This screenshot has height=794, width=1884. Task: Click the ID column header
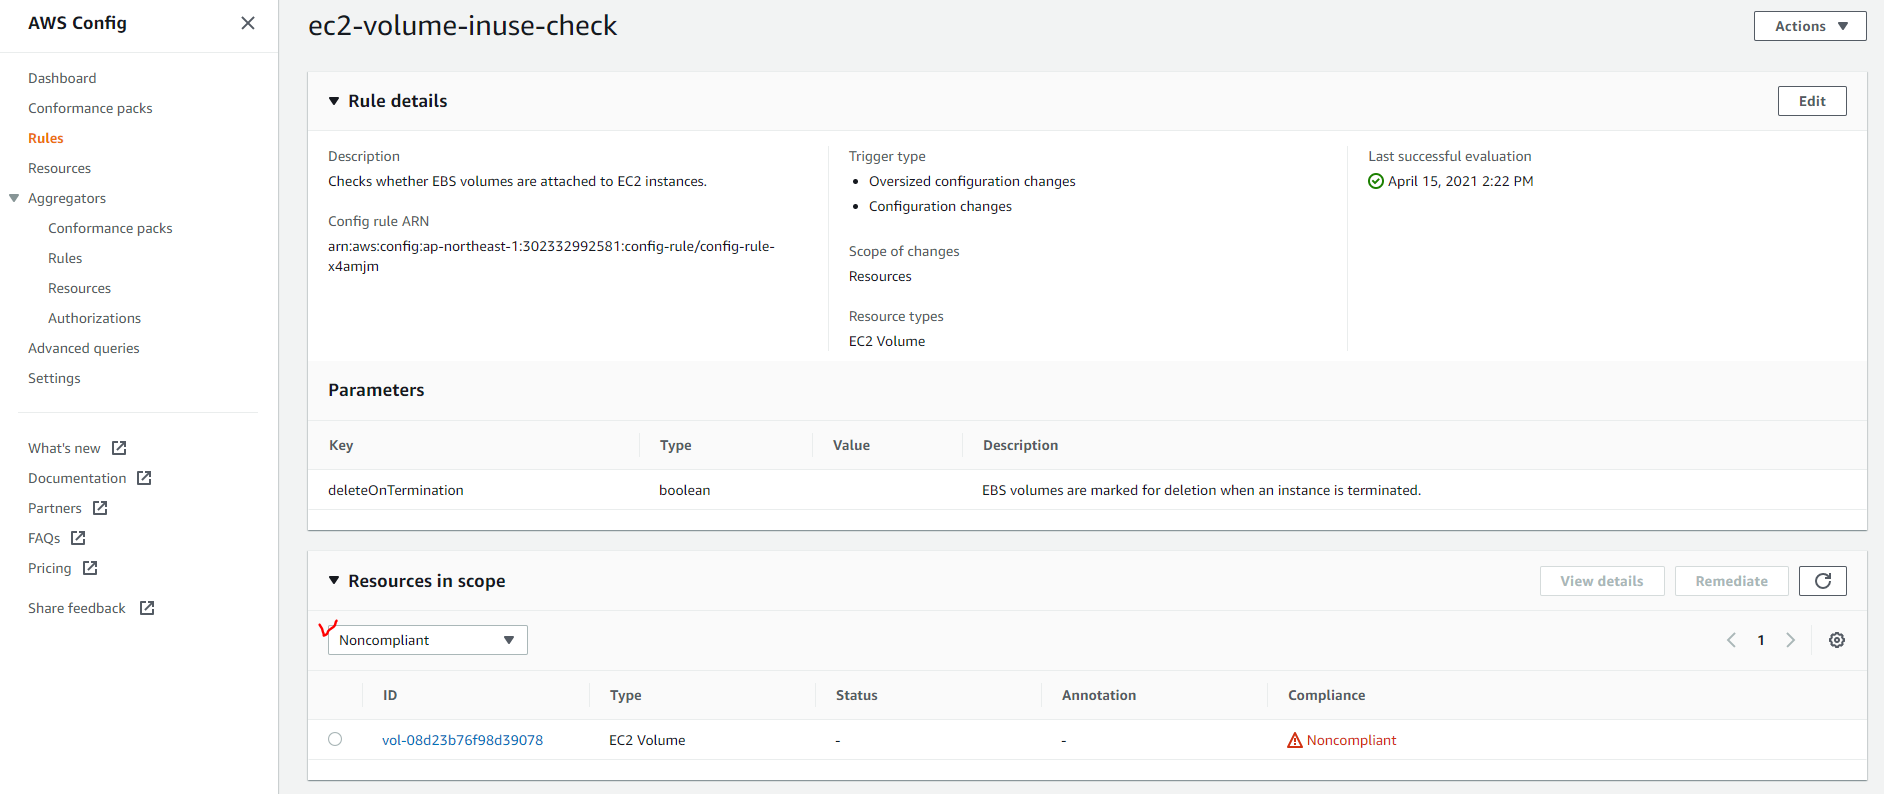tap(390, 695)
